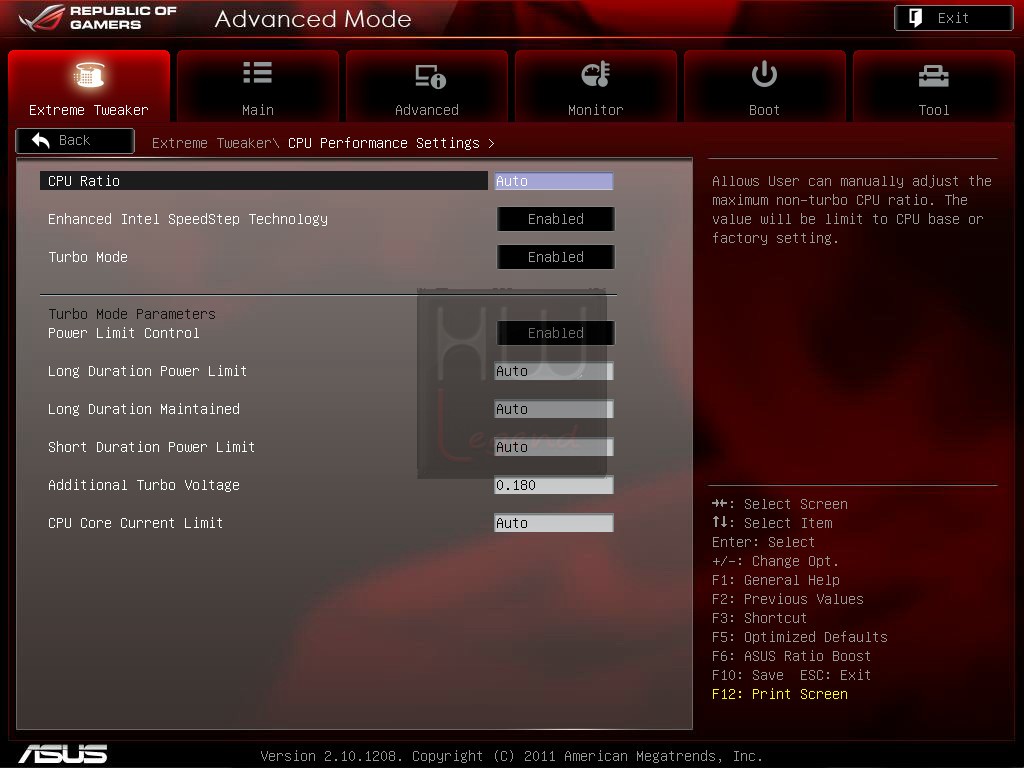Open the Main tab
Viewport: 1024px width, 768px height.
[258, 86]
